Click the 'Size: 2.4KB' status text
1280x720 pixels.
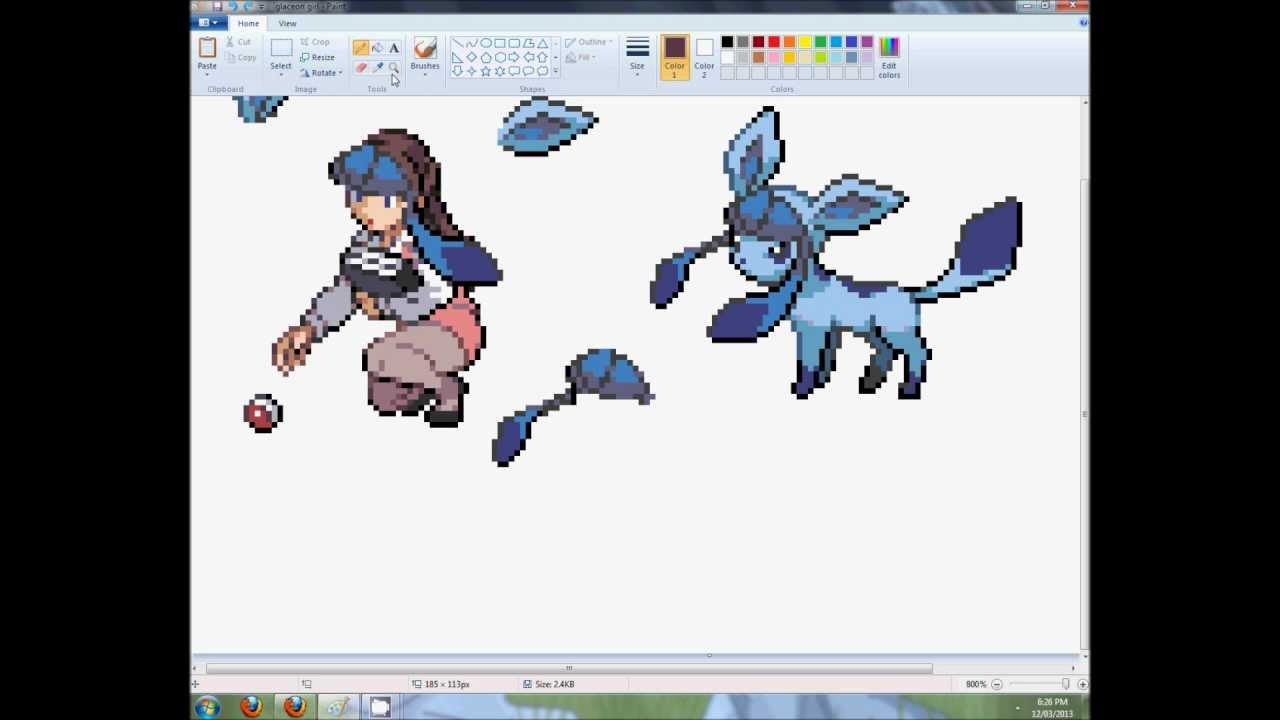coord(555,684)
